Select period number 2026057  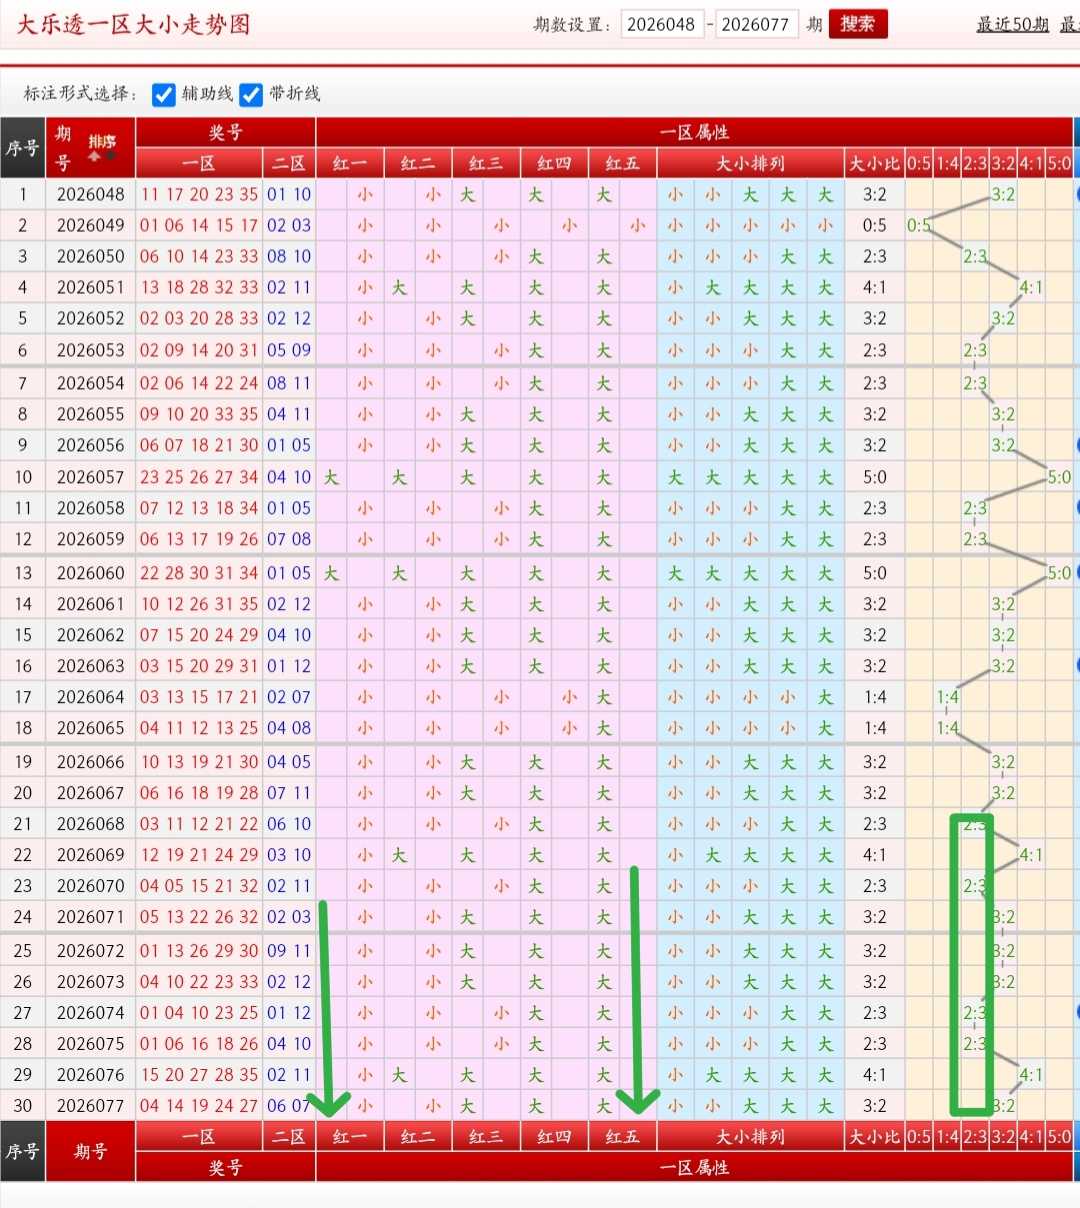(x=90, y=477)
